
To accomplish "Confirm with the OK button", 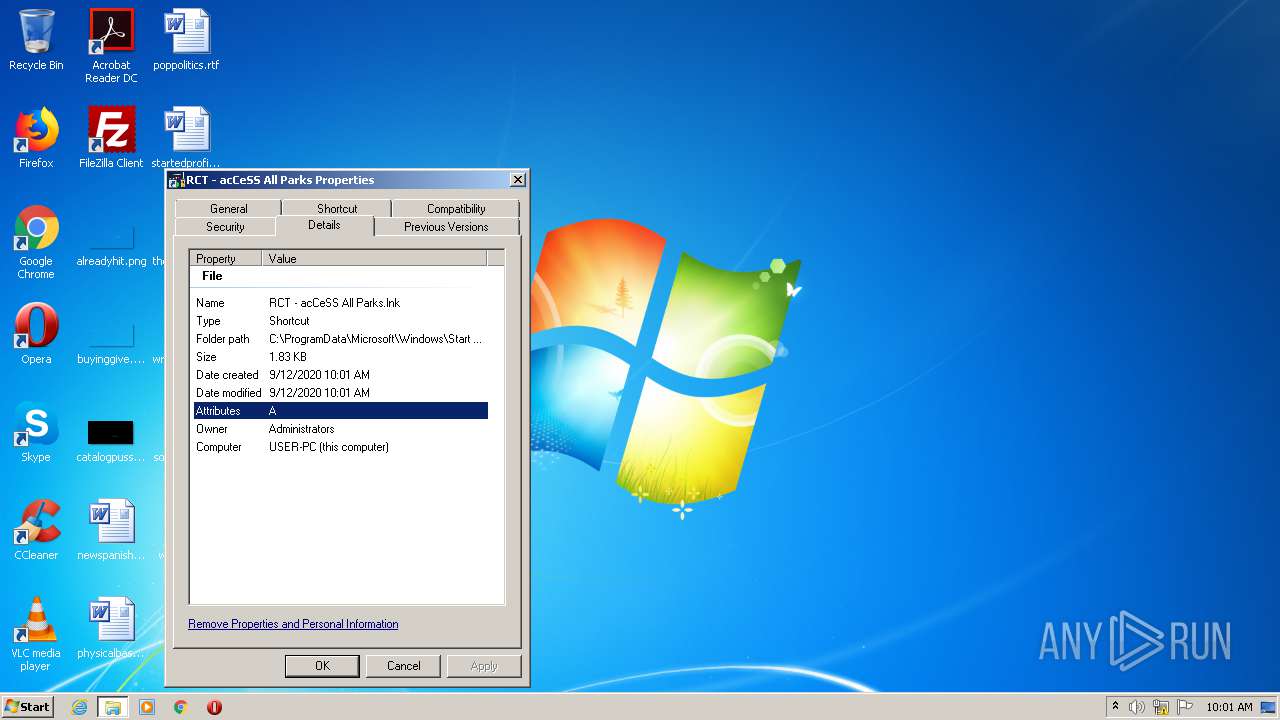I will pos(322,666).
